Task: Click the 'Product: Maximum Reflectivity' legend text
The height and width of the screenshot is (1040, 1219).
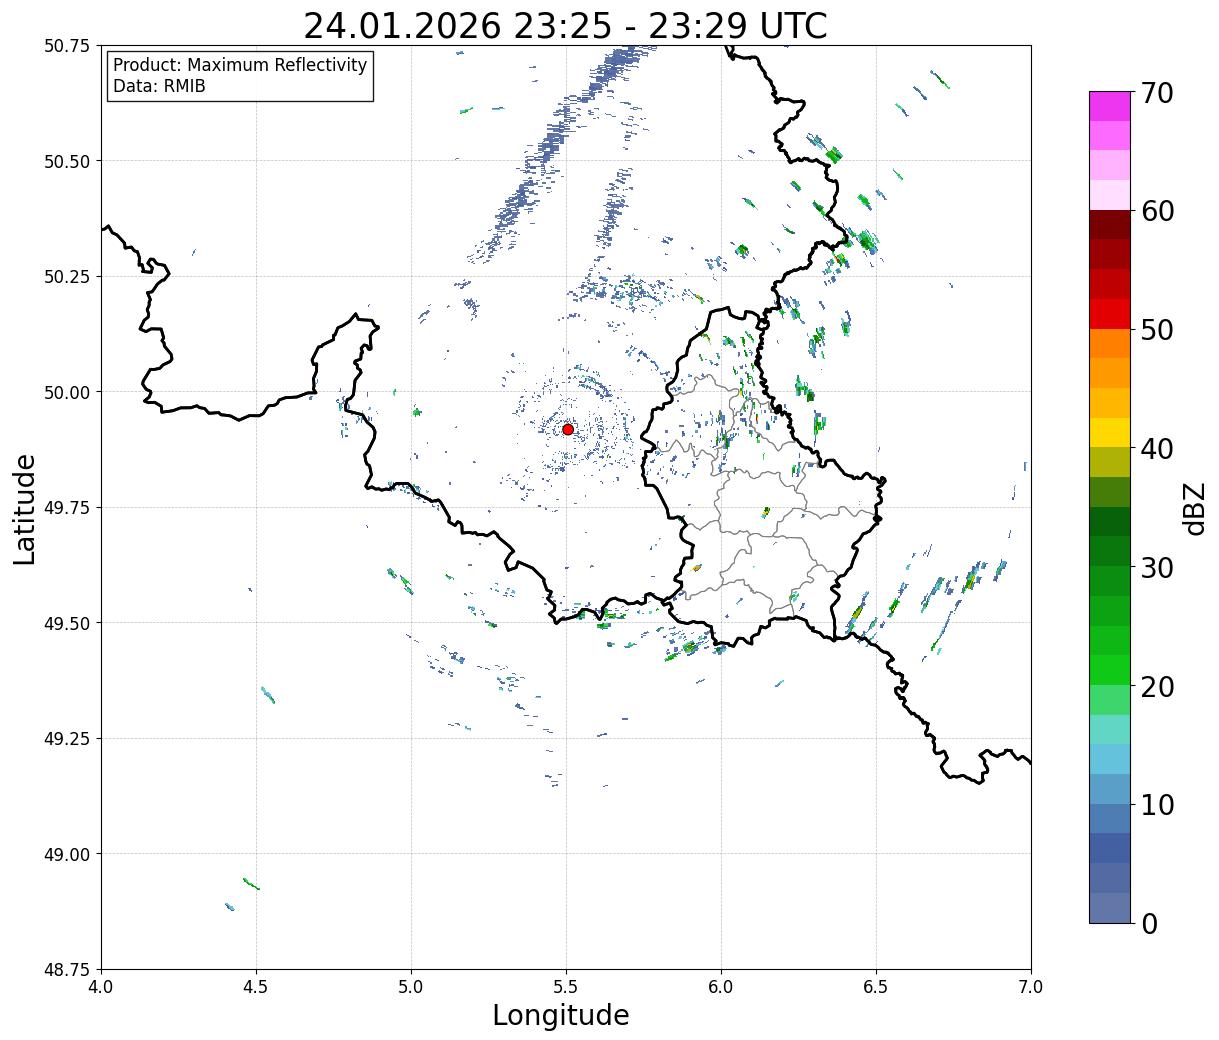Action: 240,65
